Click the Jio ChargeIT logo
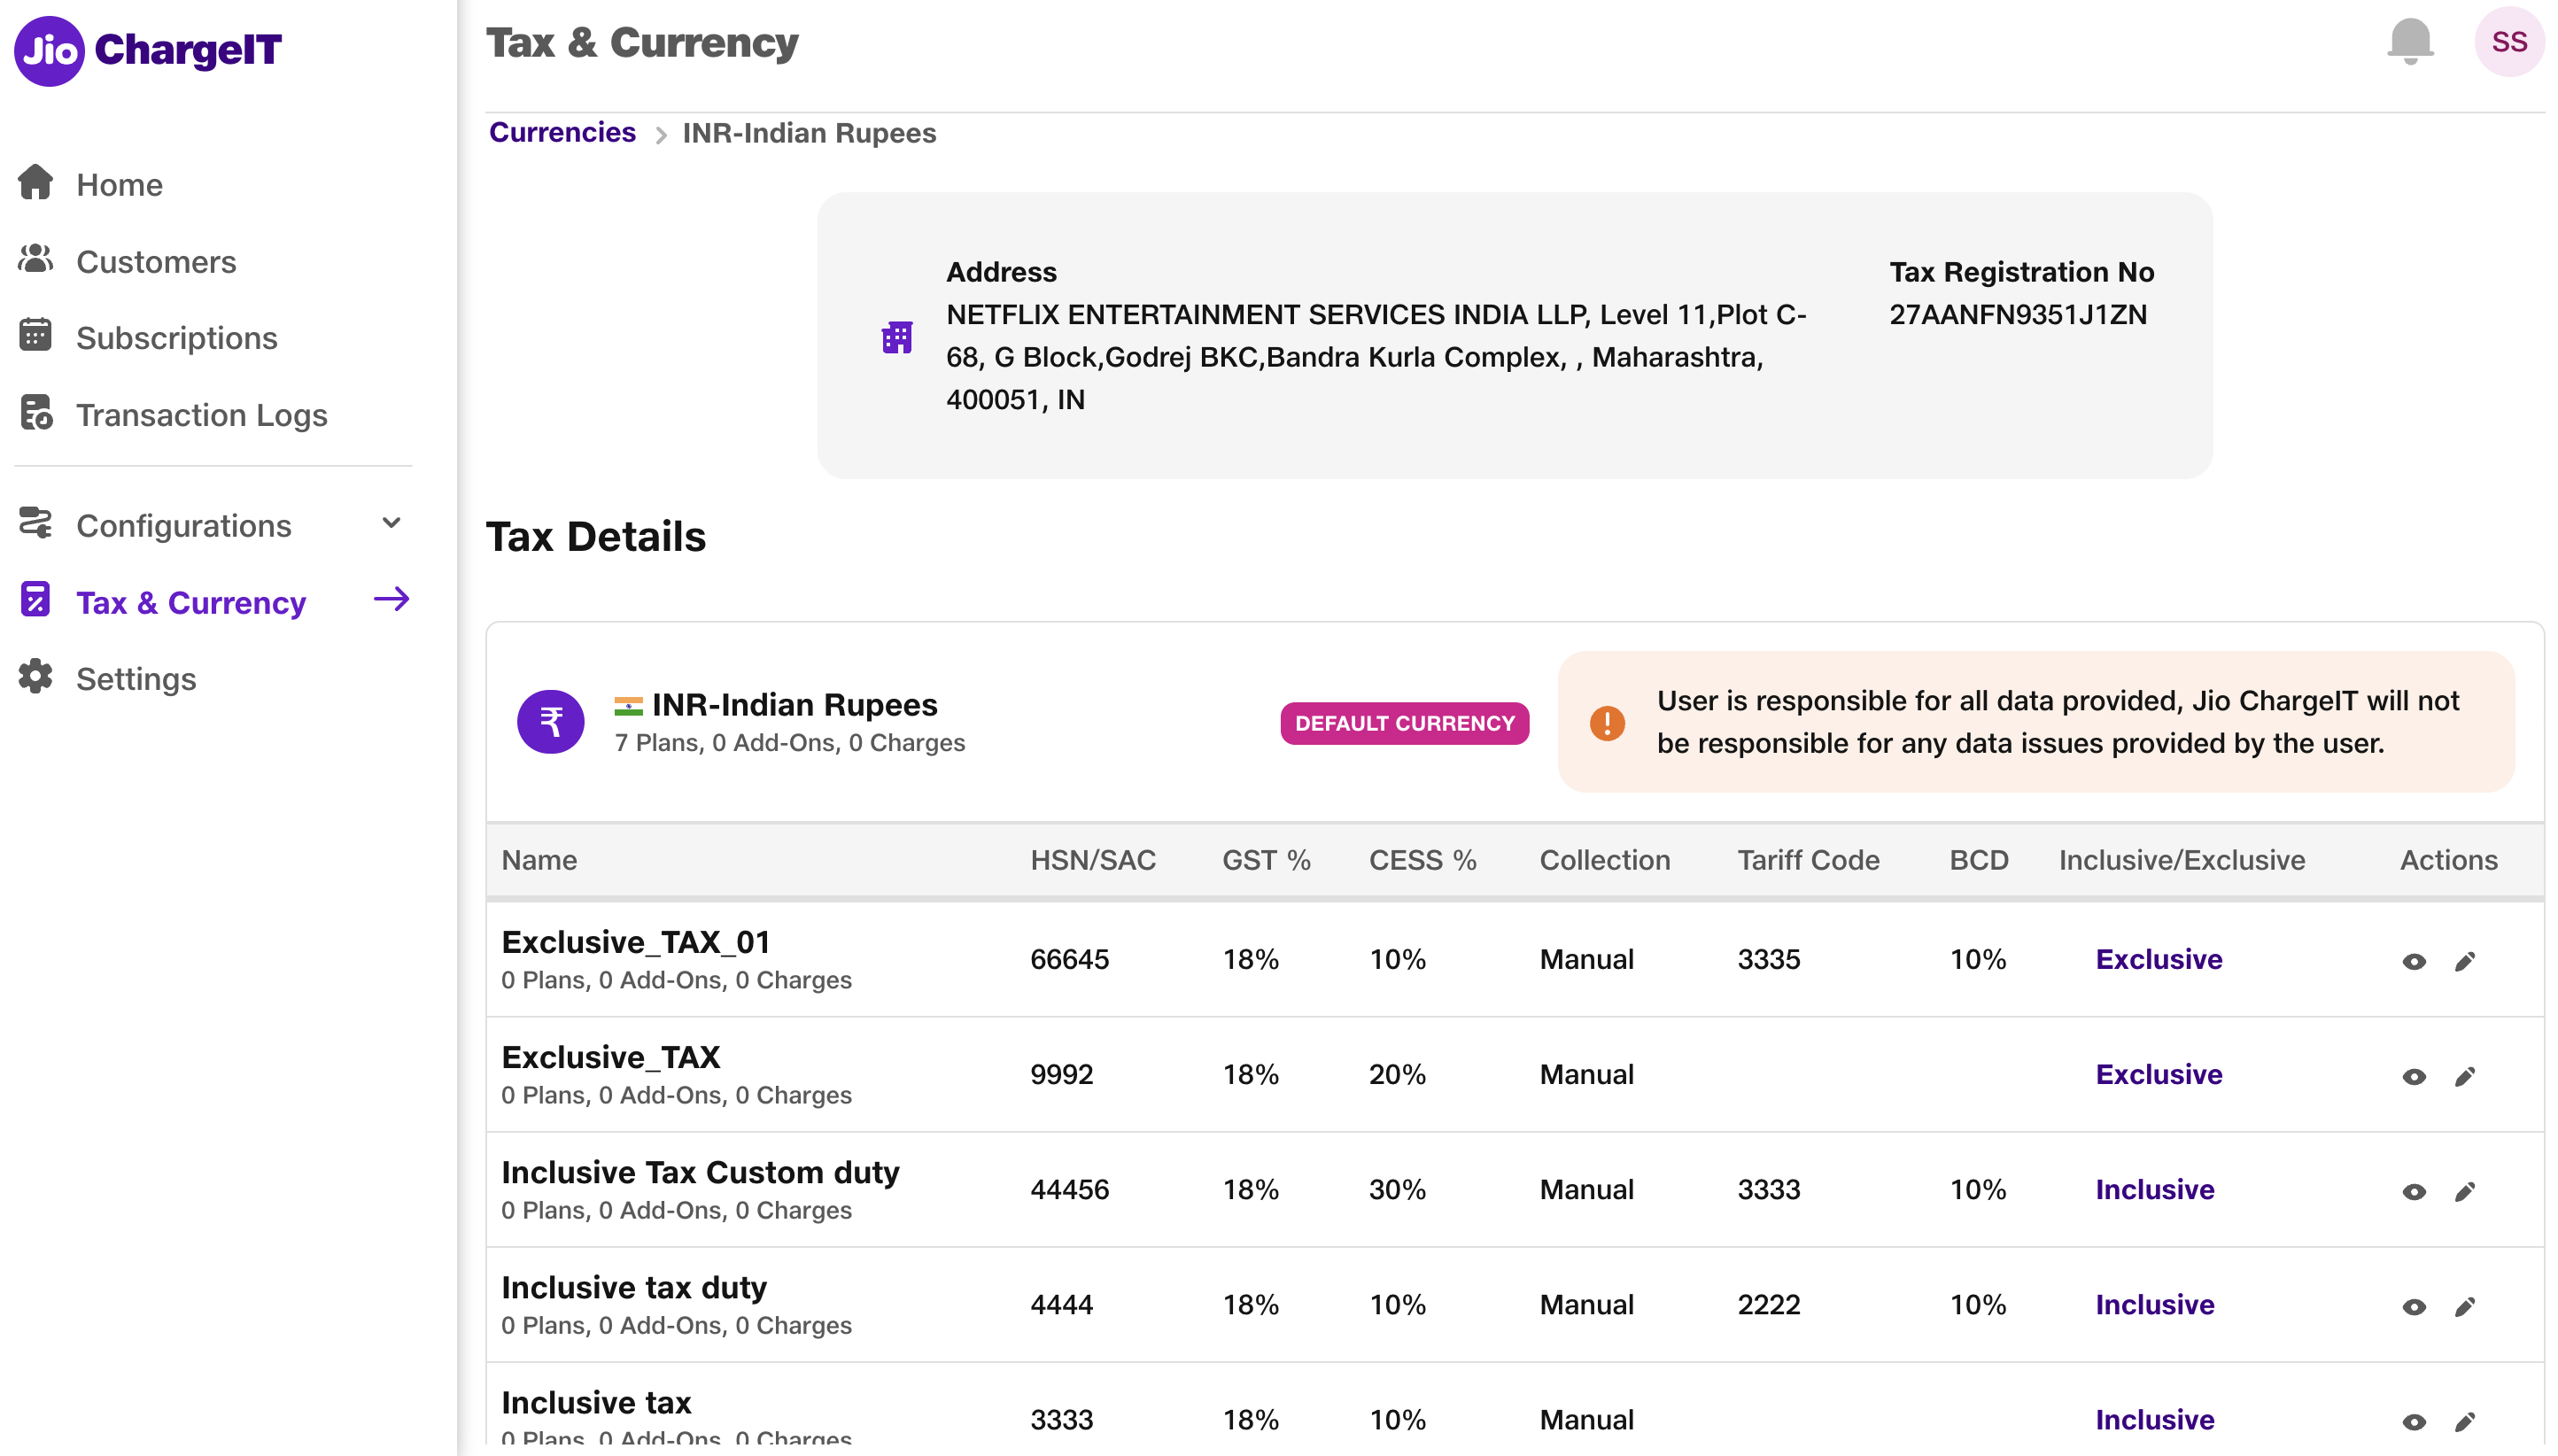 tap(148, 50)
